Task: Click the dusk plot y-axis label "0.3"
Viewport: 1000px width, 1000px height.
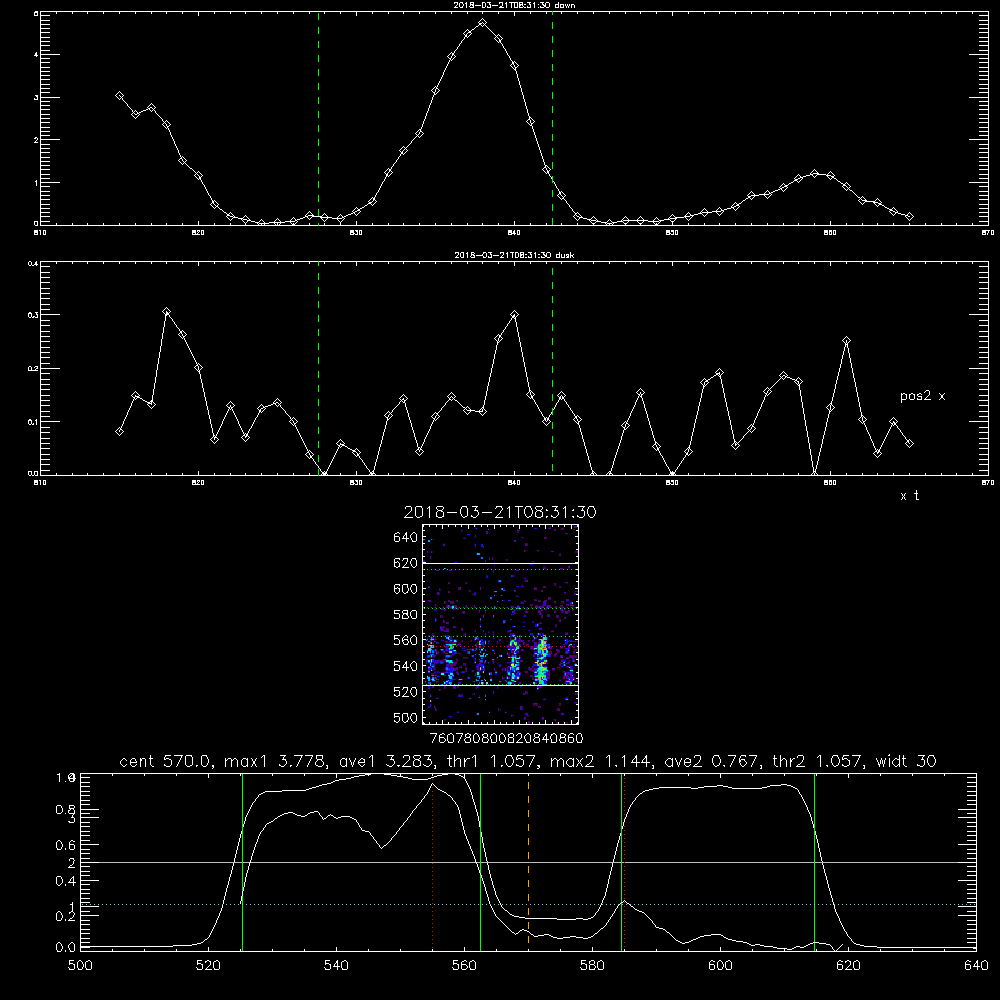Action: 33,315
